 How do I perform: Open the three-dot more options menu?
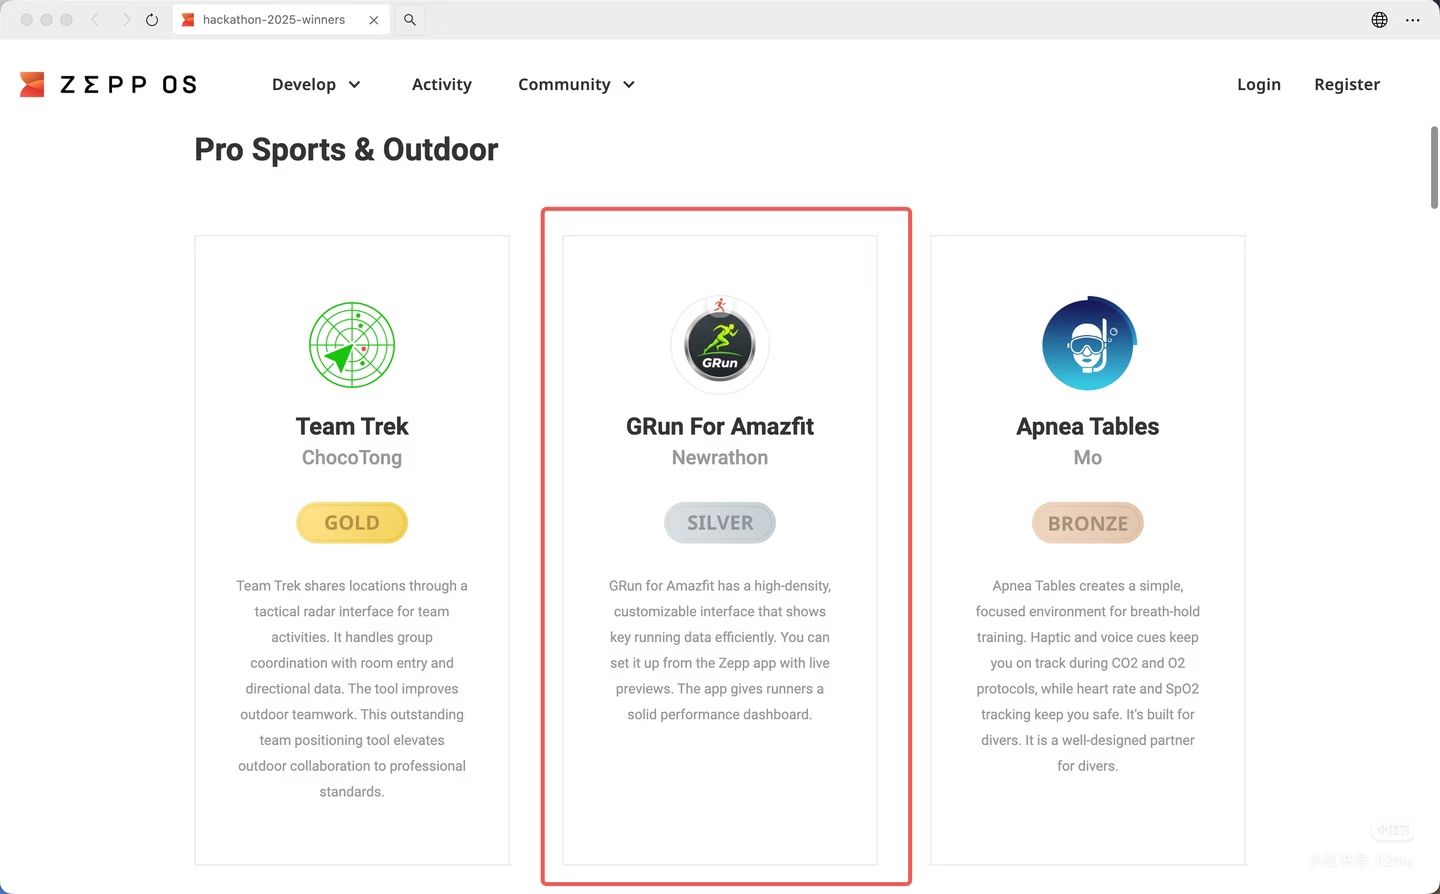(1412, 20)
